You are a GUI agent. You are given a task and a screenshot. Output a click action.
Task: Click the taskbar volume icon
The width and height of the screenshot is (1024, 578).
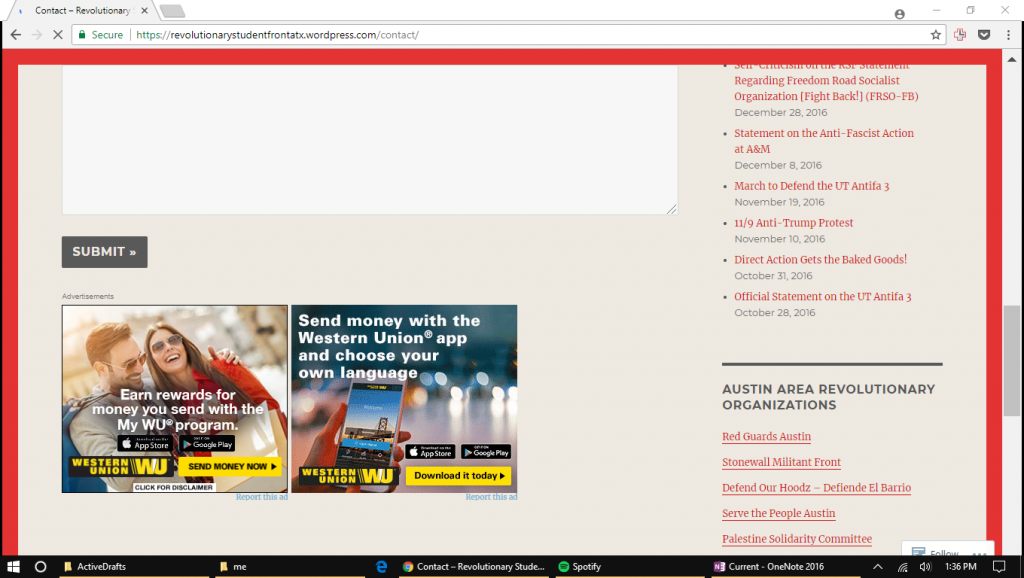click(925, 566)
